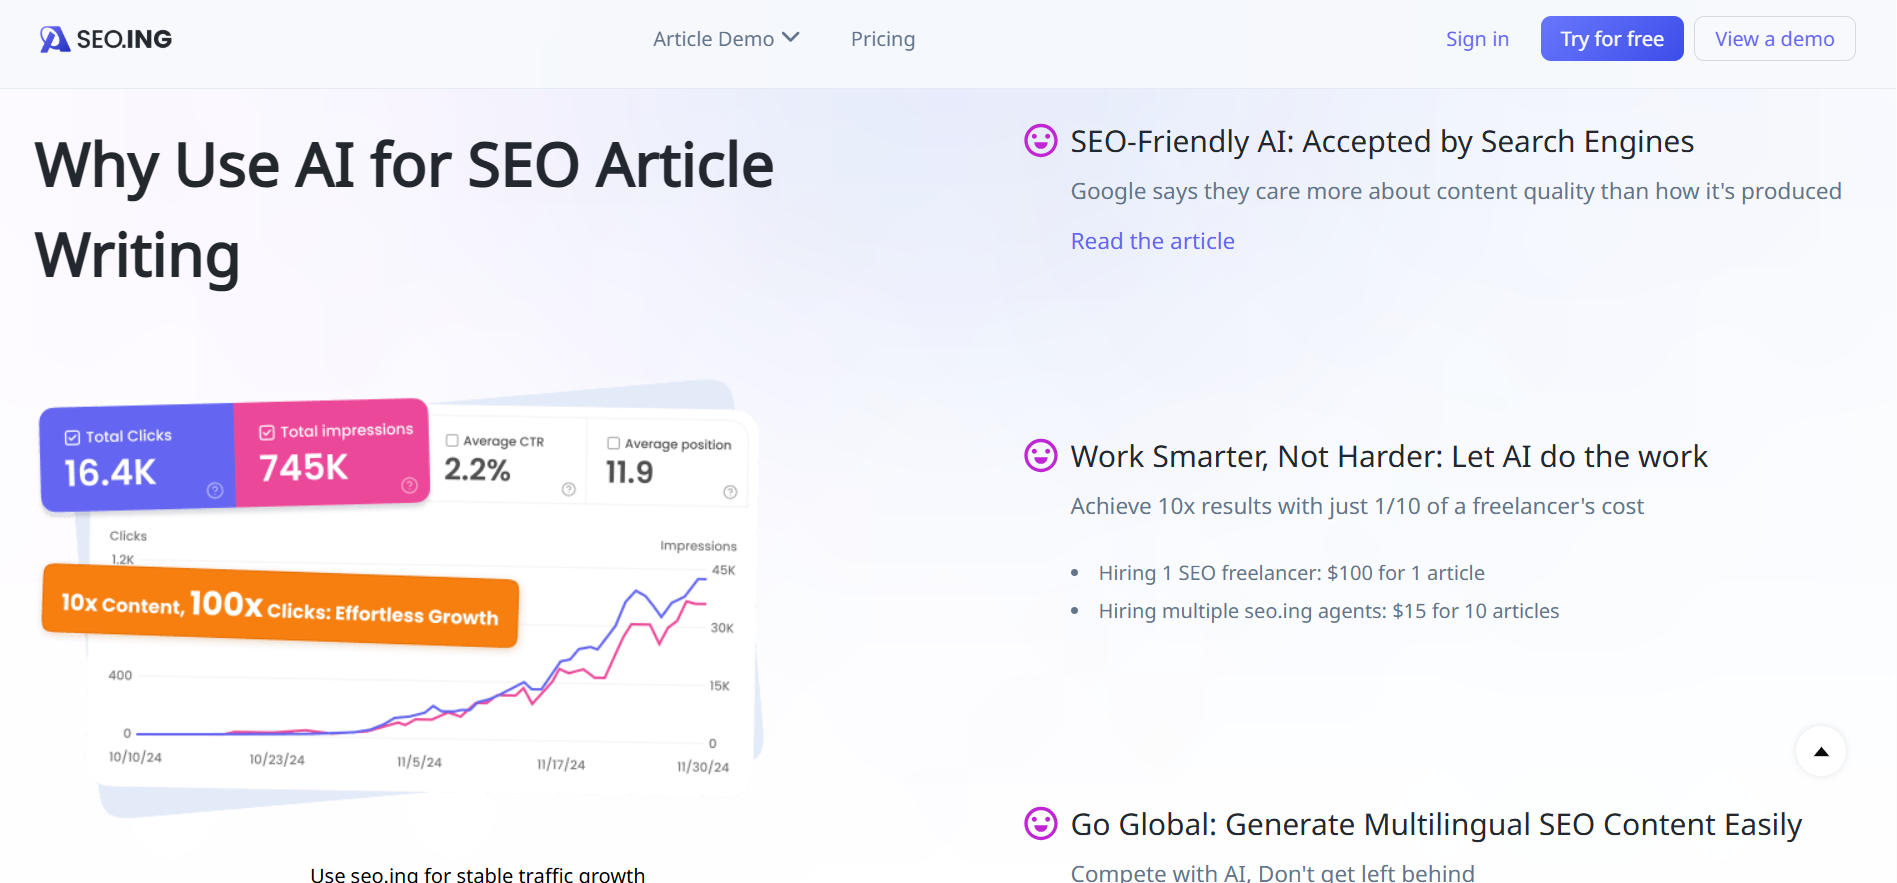Click the Try for free button
Image resolution: width=1897 pixels, height=883 pixels.
[x=1612, y=39]
